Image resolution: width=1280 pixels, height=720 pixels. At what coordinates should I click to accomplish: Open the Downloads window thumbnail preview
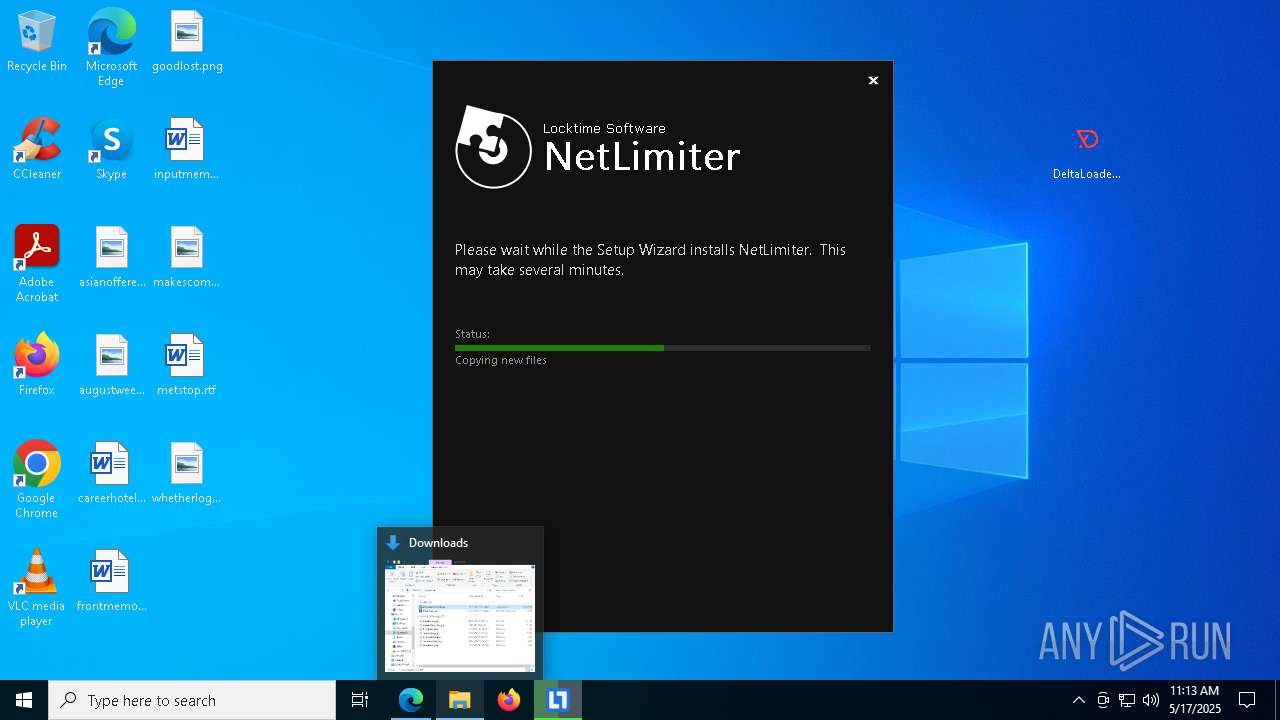coord(460,617)
